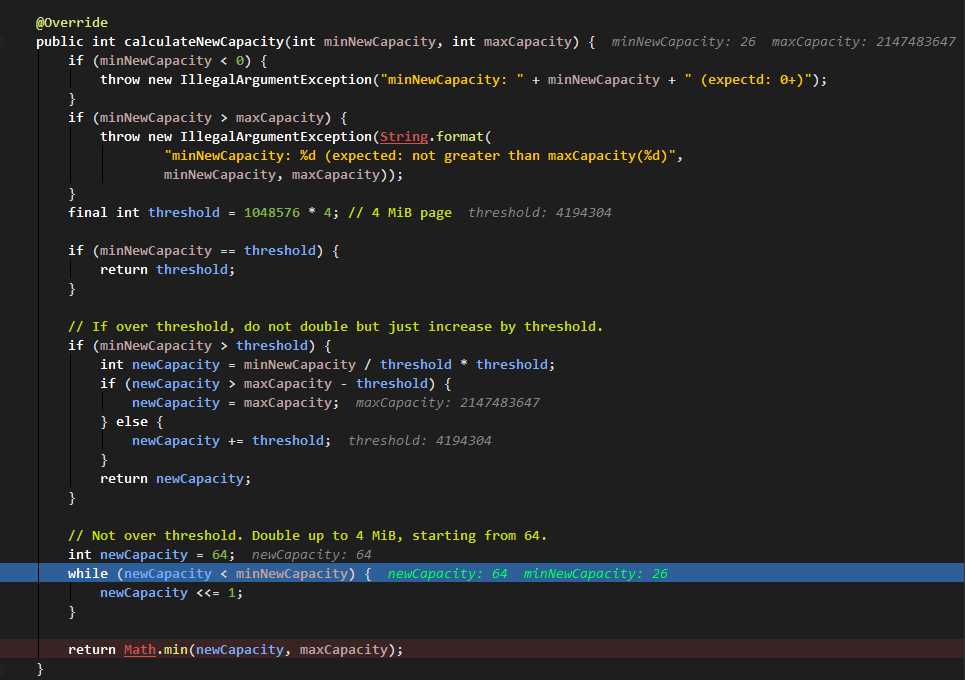Click 'return threshold;' statement
This screenshot has height=680, width=965.
click(167, 270)
